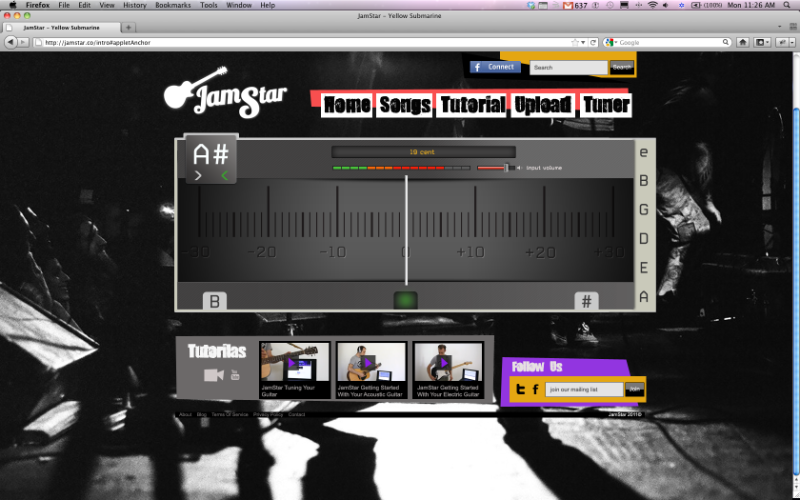The image size is (800, 500).
Task: Click the Facebook icon in Follow Us
Action: pos(535,389)
